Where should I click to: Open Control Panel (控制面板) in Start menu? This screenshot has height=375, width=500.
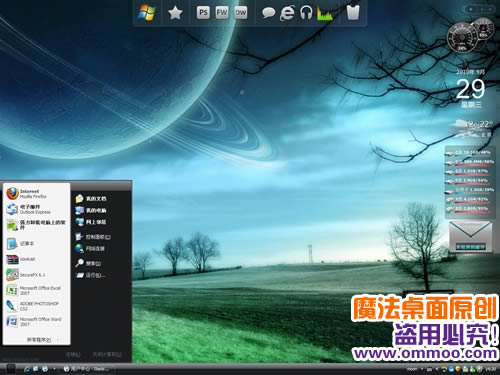point(93,237)
